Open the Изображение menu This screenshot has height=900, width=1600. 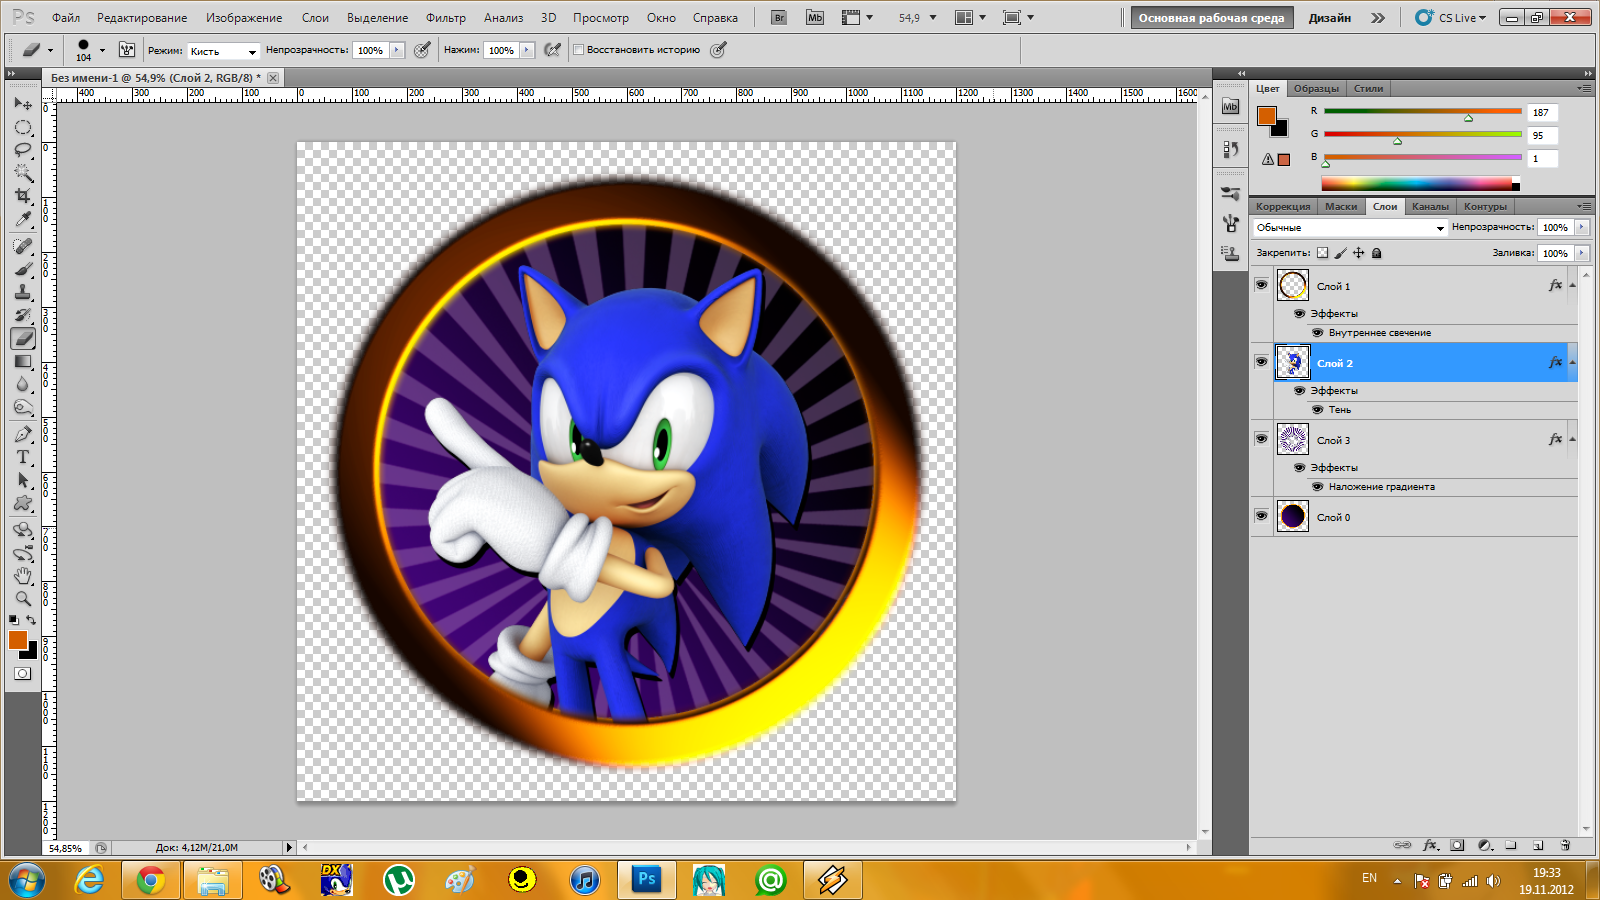(x=244, y=18)
